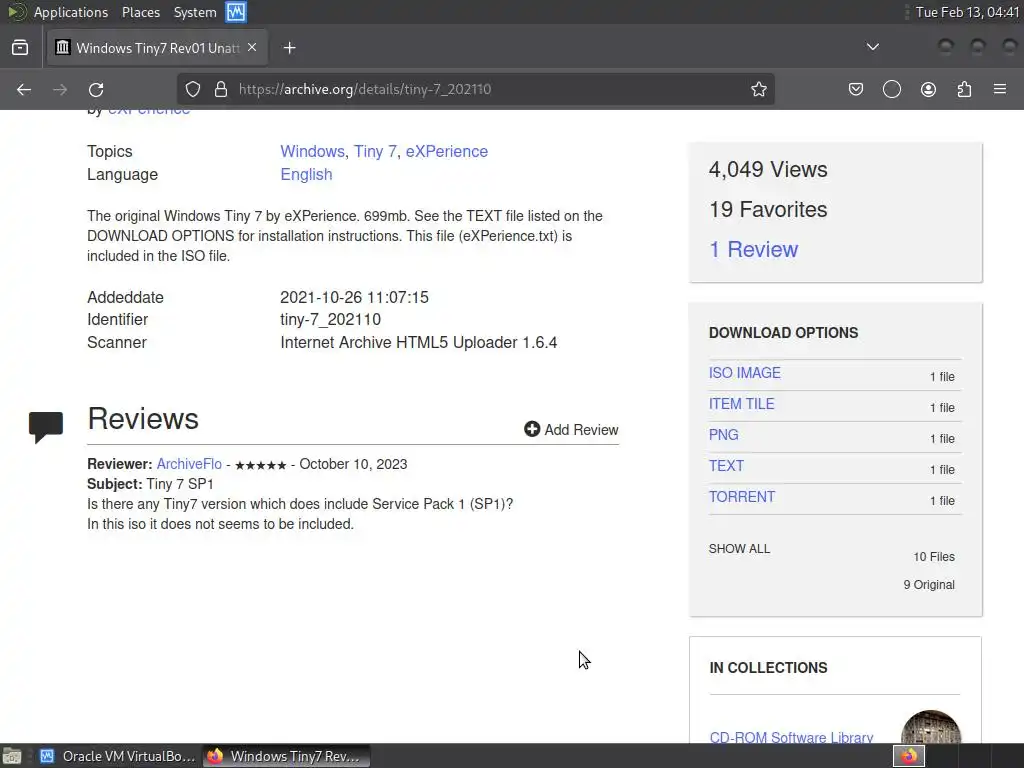
Task: Open the Tiny 7 topic link
Action: (x=375, y=152)
